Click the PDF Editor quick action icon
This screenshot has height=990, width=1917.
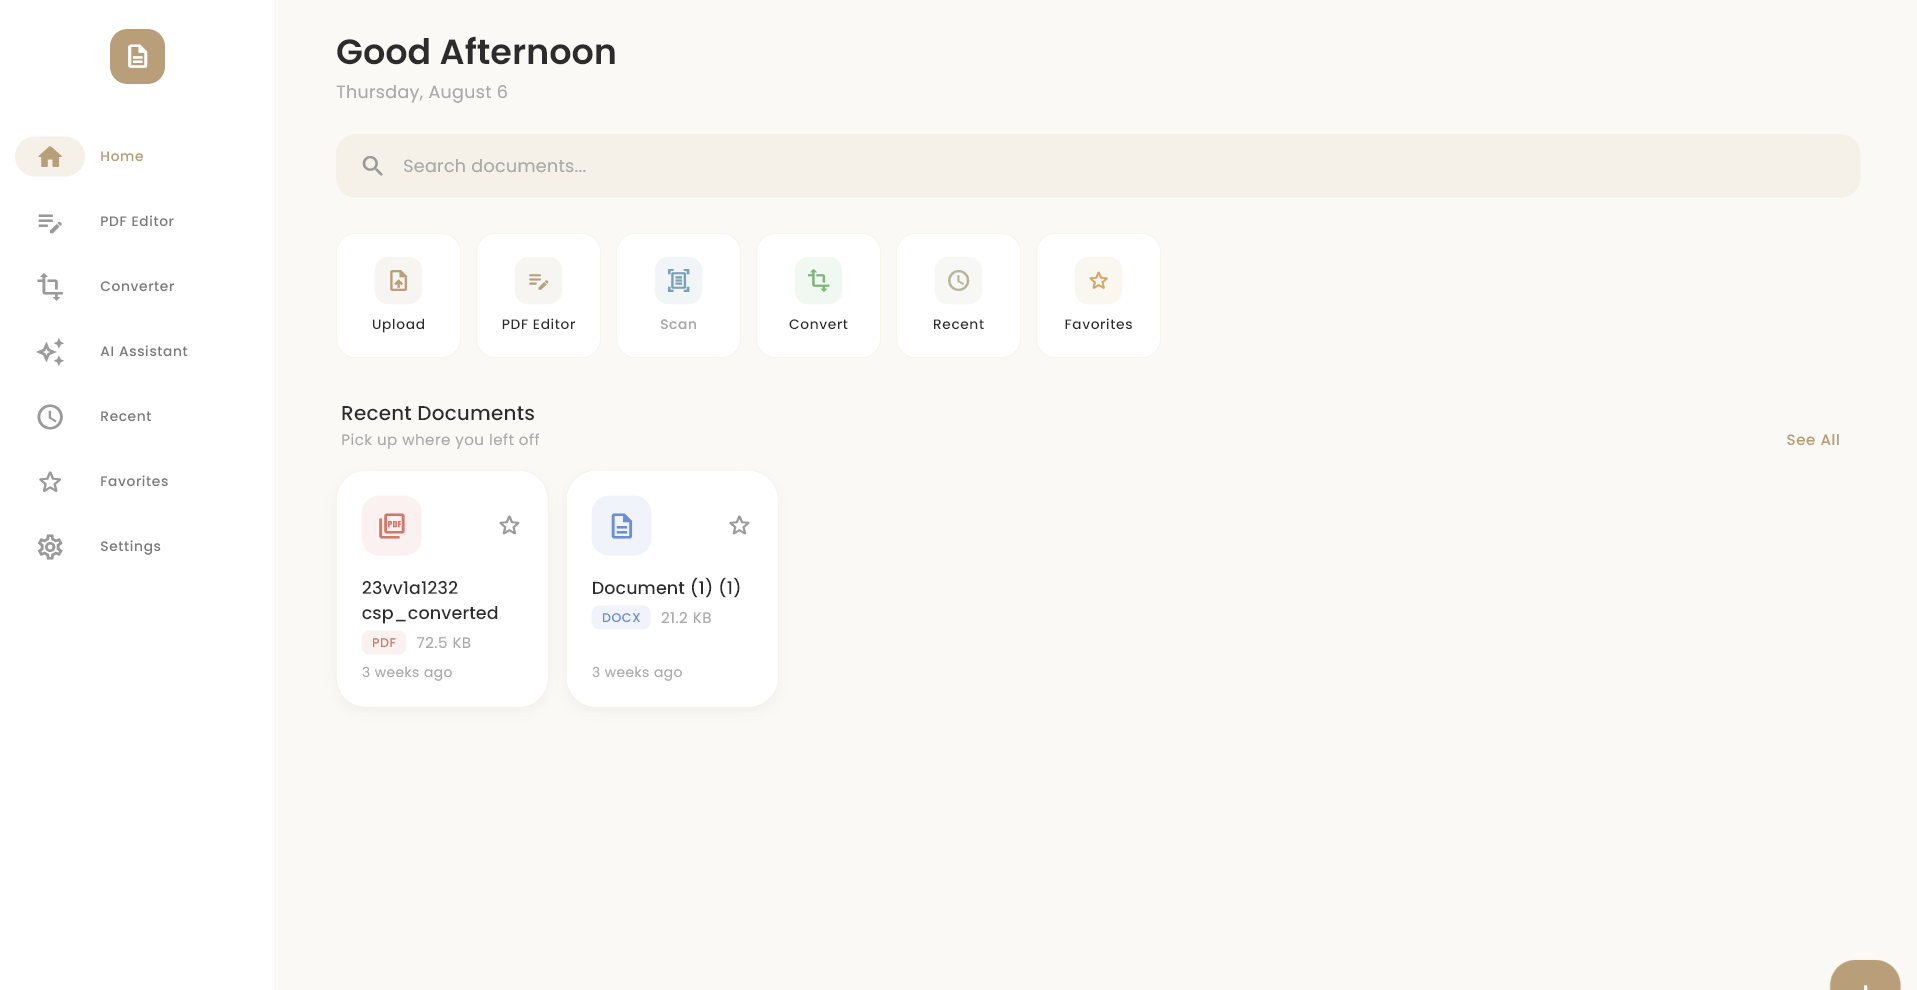[x=538, y=281]
